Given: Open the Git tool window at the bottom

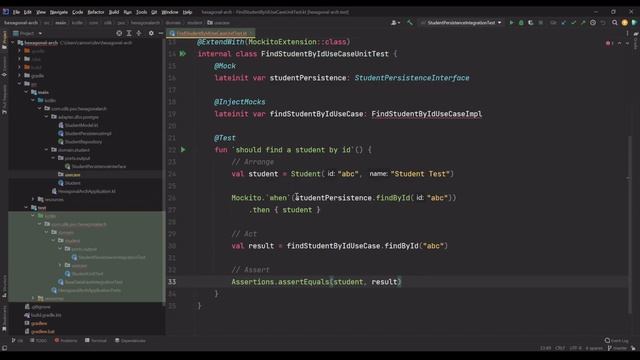Looking at the screenshot, I should click(x=17, y=340).
